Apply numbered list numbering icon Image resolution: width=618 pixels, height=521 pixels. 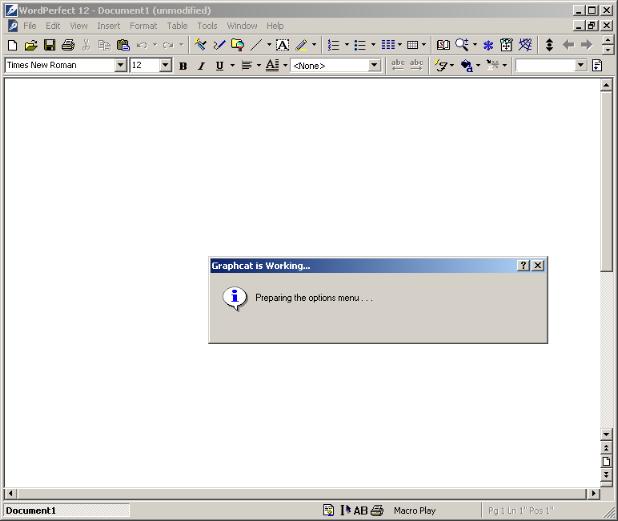tap(333, 45)
